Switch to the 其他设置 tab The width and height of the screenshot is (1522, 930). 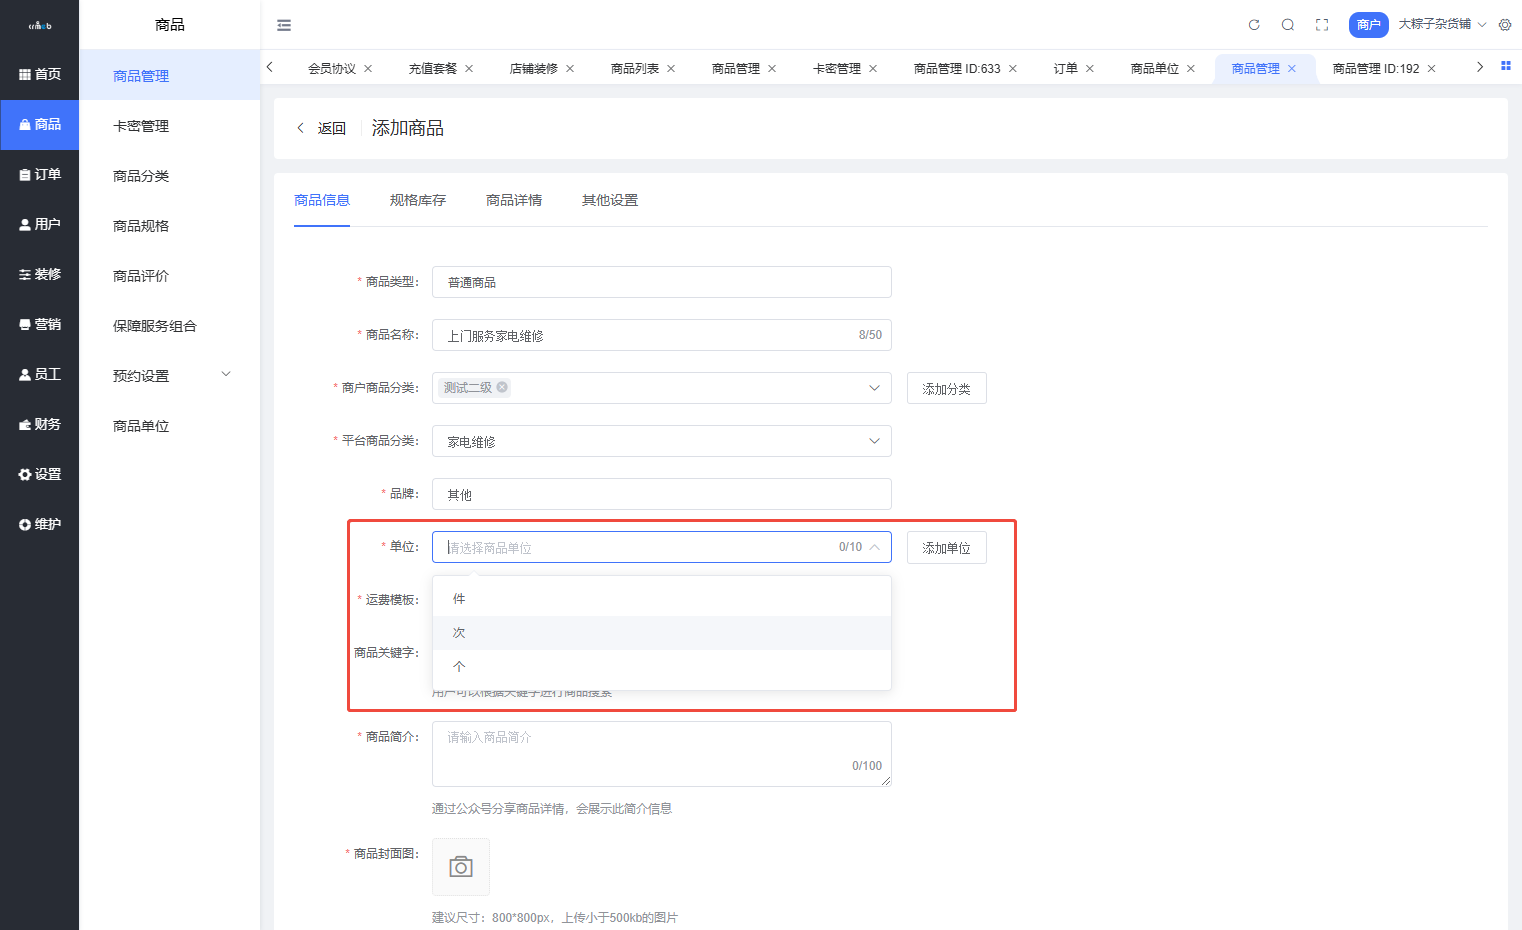pos(610,200)
